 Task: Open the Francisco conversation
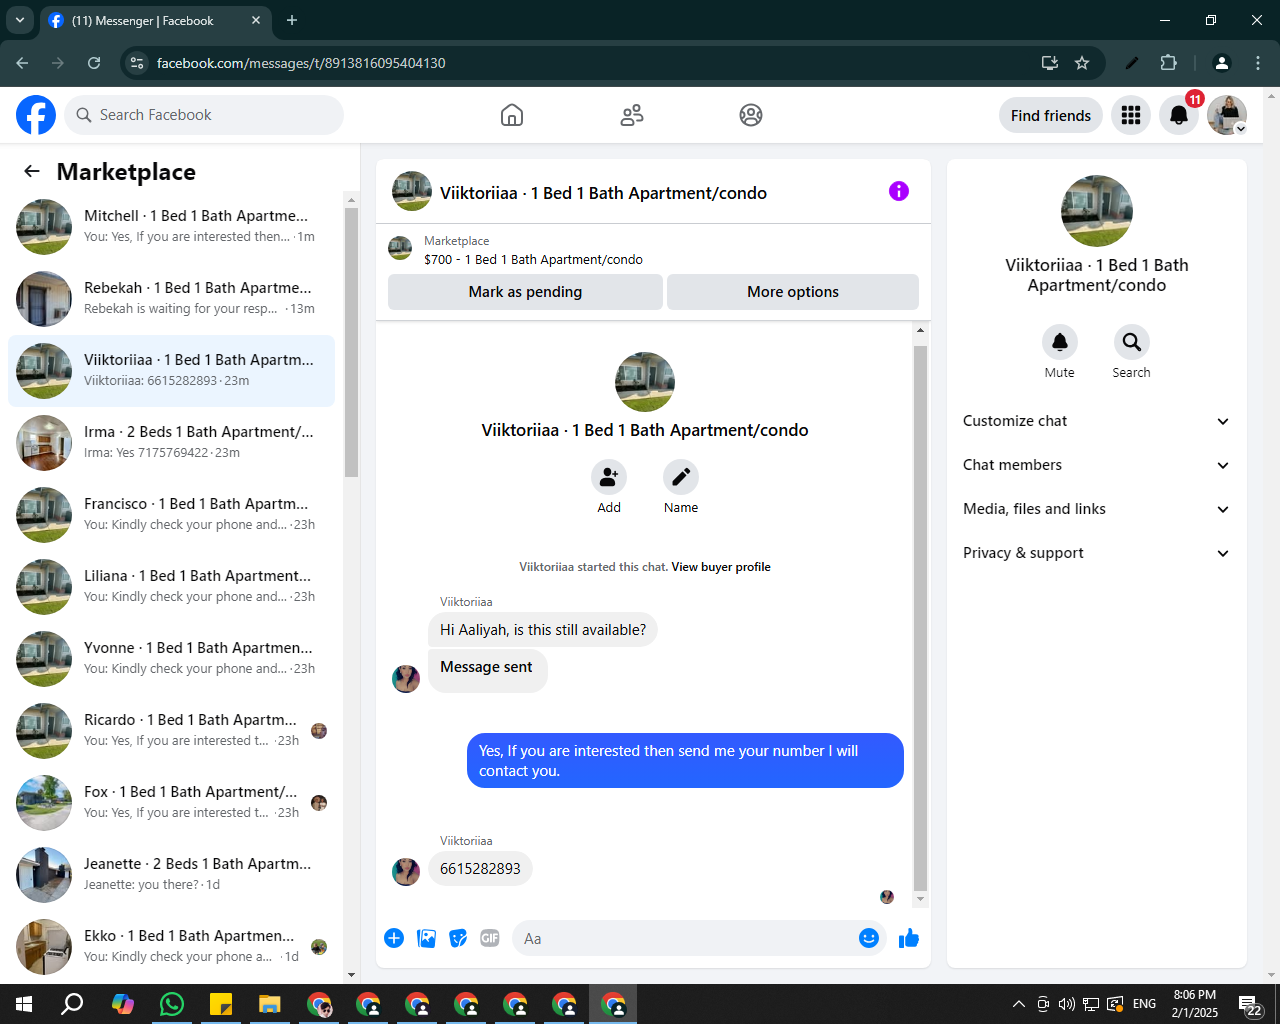[172, 515]
